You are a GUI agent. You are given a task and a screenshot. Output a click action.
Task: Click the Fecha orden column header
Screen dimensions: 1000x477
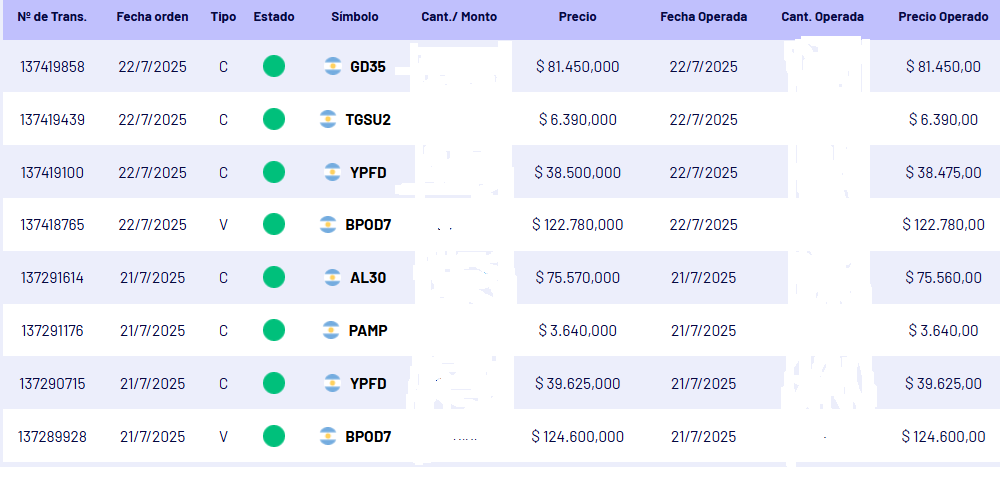point(152,18)
